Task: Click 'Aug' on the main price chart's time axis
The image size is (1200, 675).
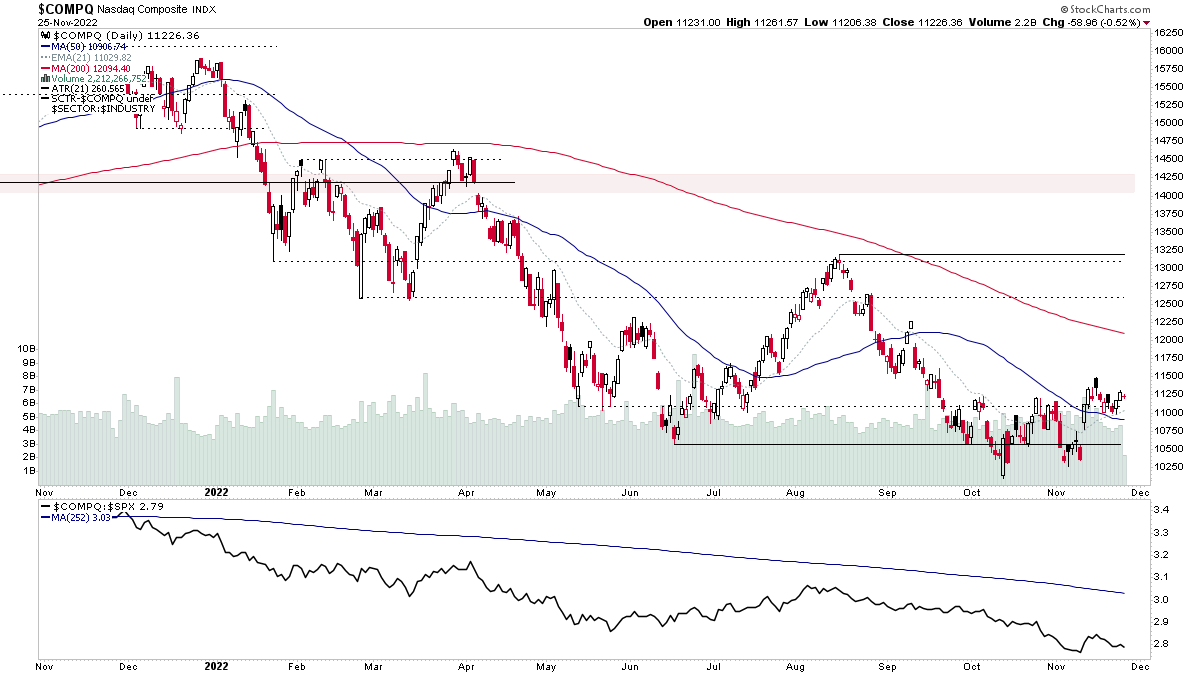Action: pos(794,493)
